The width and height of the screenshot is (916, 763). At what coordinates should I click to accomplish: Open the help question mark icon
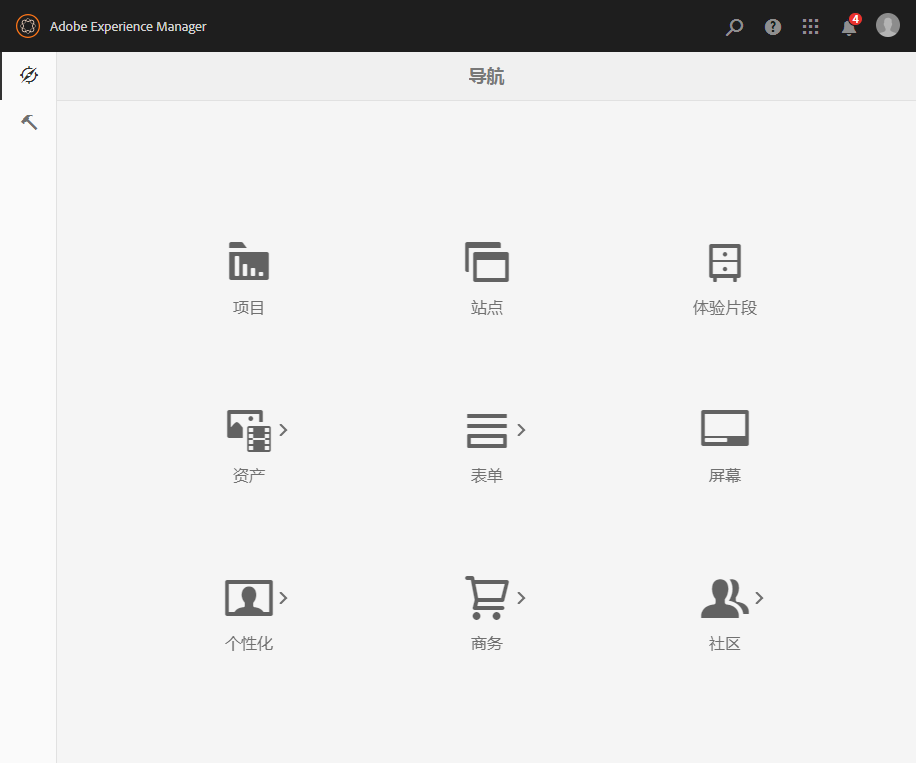tap(773, 27)
